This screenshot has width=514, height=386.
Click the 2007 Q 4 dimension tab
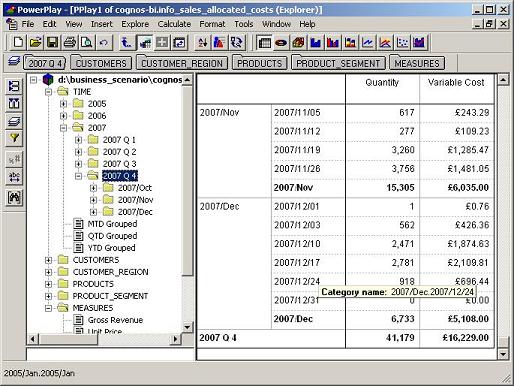(45, 63)
